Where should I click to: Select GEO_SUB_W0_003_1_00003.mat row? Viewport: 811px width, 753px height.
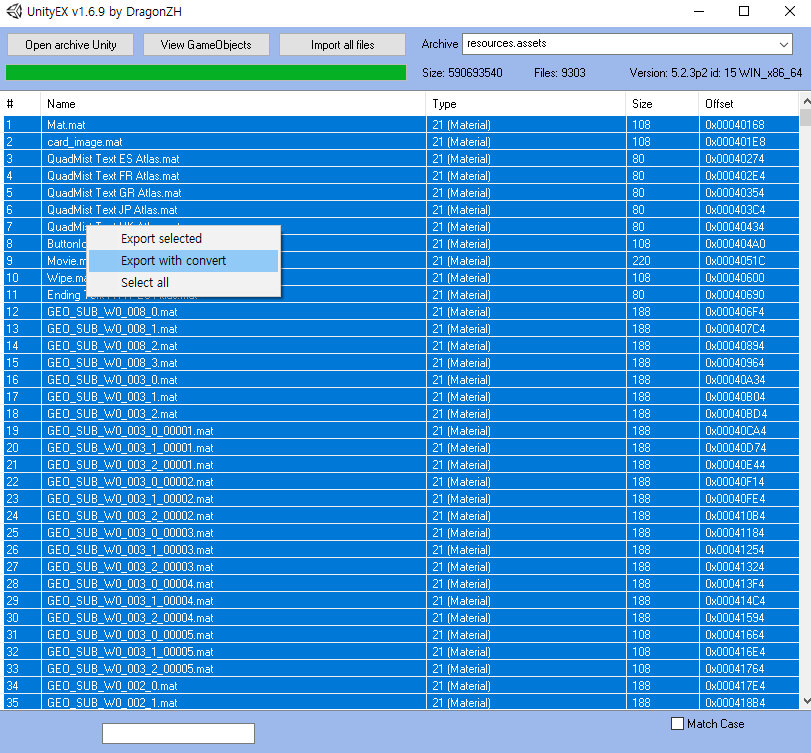pyautogui.click(x=401, y=550)
